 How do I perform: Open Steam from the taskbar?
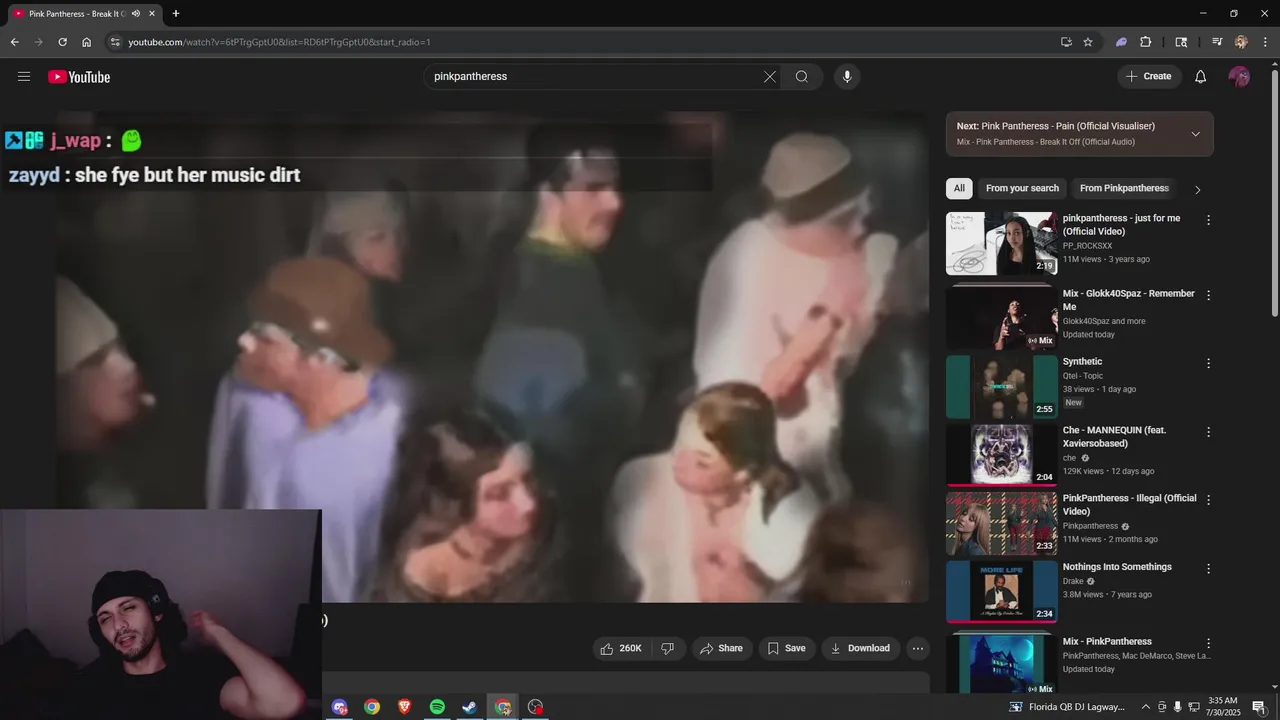point(469,707)
